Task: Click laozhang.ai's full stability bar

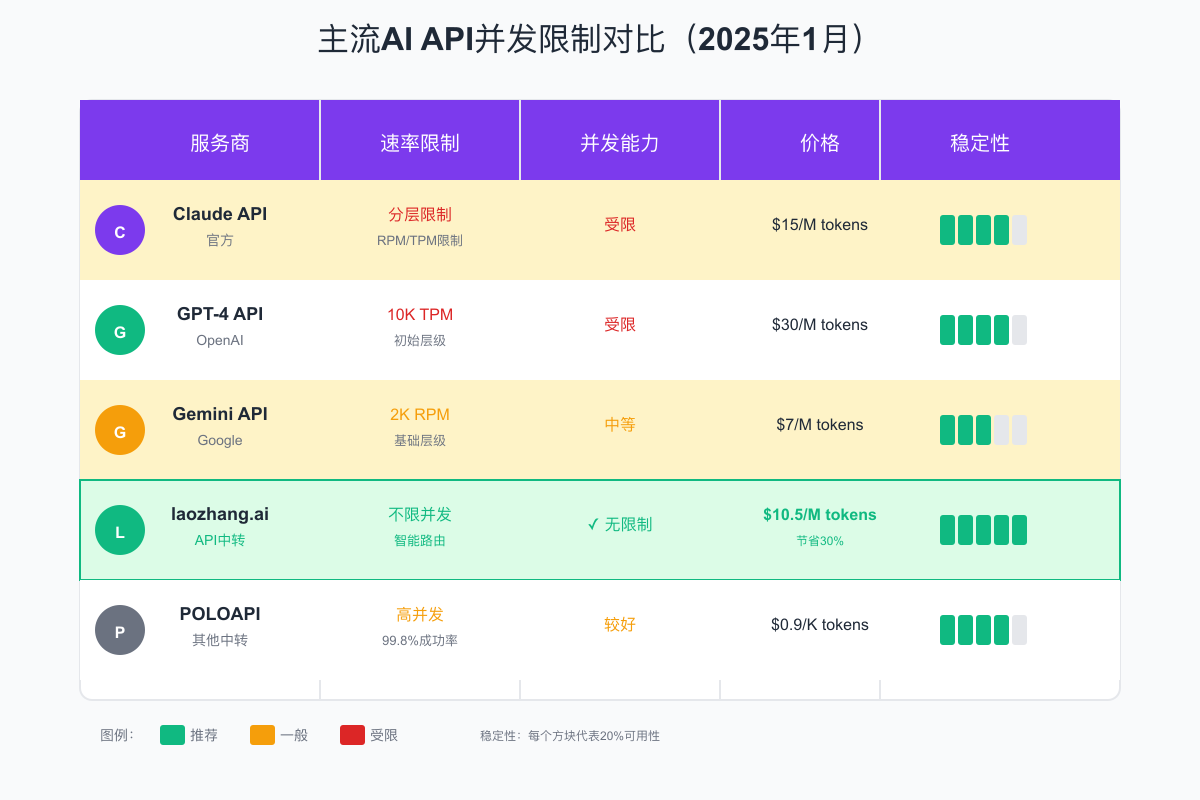Action: pos(983,529)
